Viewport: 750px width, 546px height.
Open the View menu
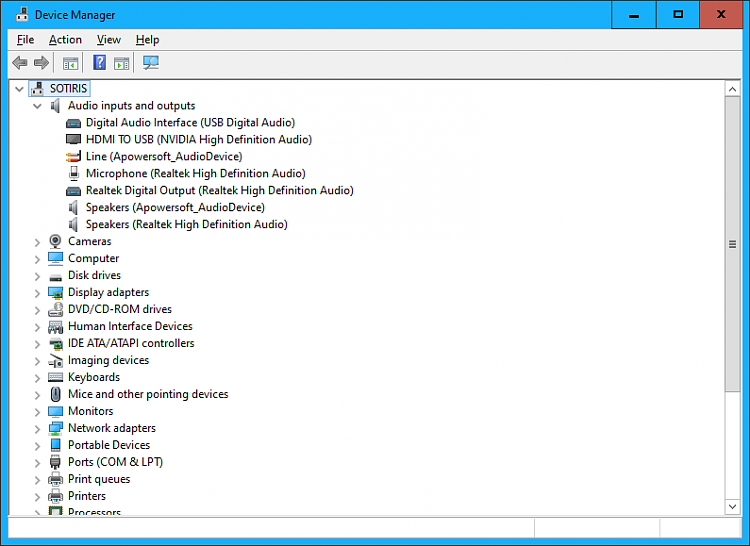pos(109,40)
